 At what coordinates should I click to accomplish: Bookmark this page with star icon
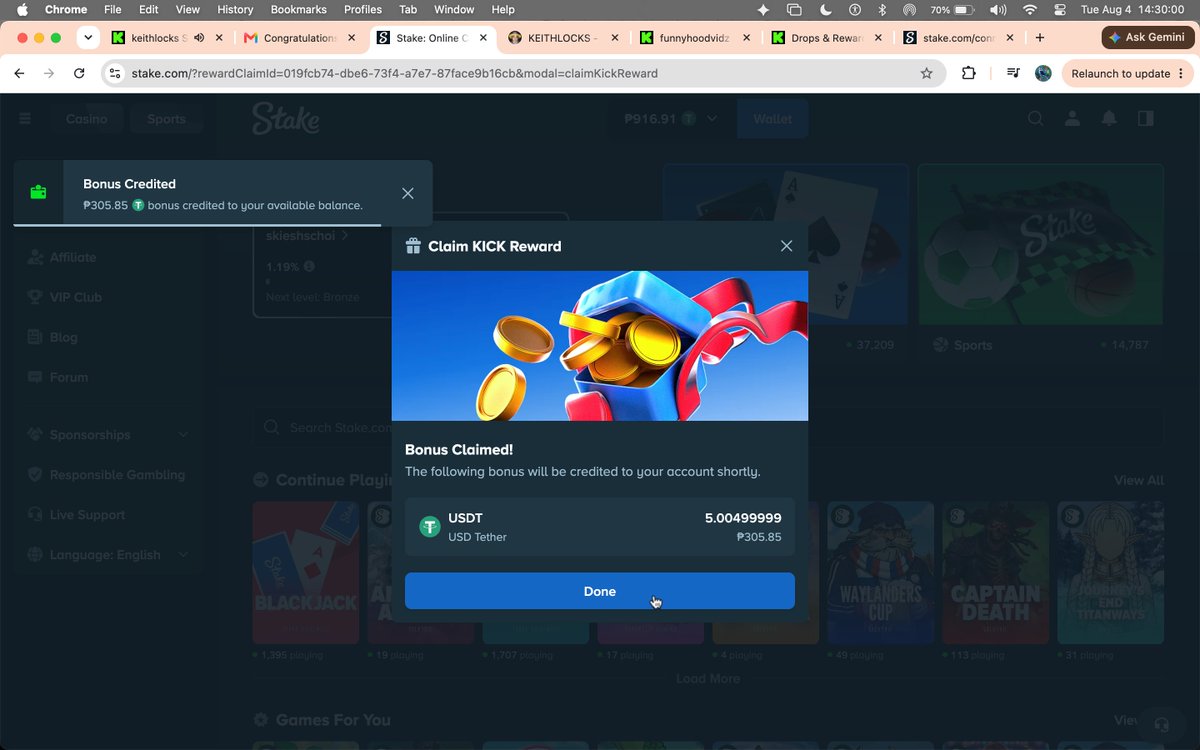(x=926, y=73)
